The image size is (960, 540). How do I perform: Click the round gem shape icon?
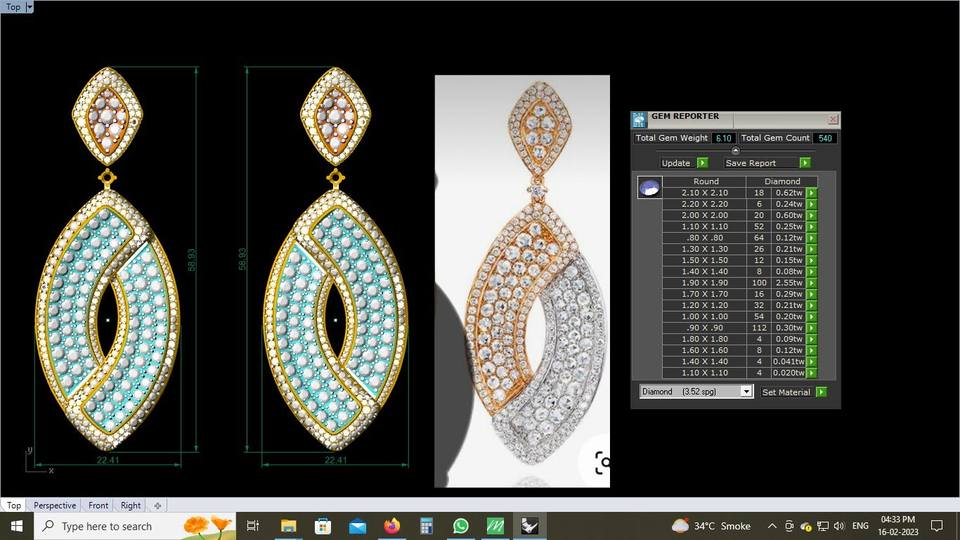tap(649, 187)
